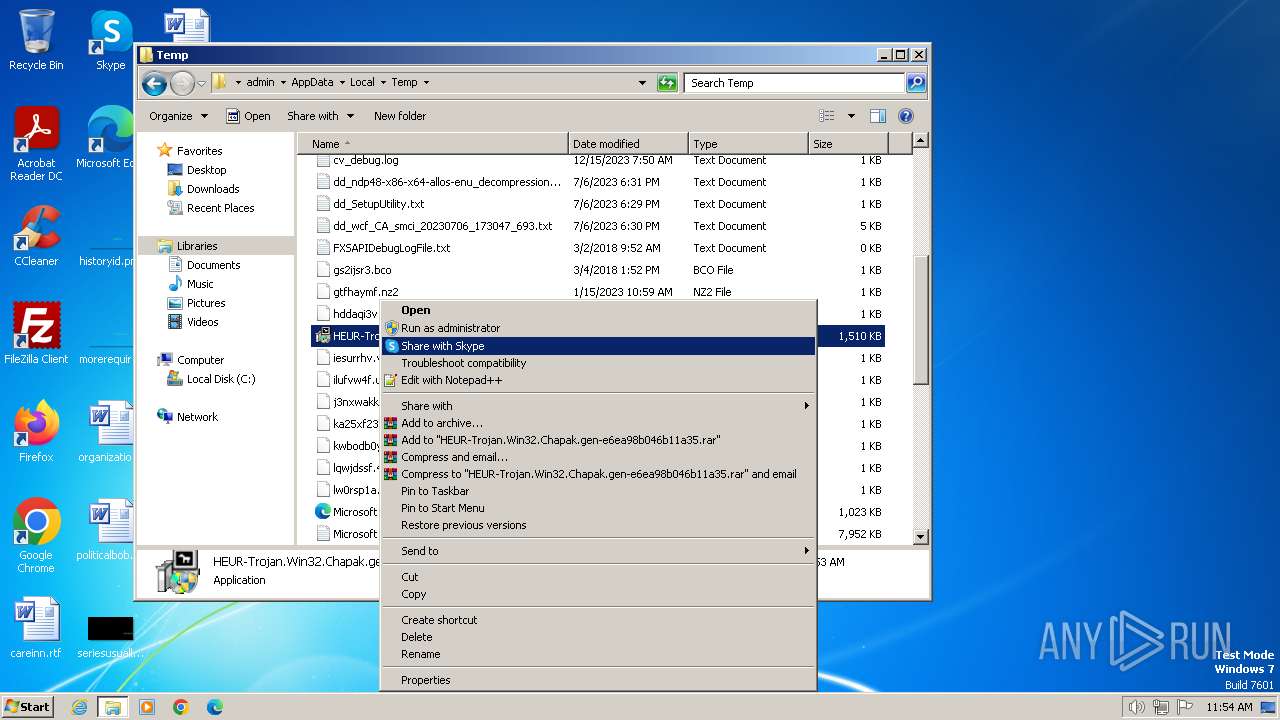Launch Acrobat Reader DC from the desktop

[36, 144]
